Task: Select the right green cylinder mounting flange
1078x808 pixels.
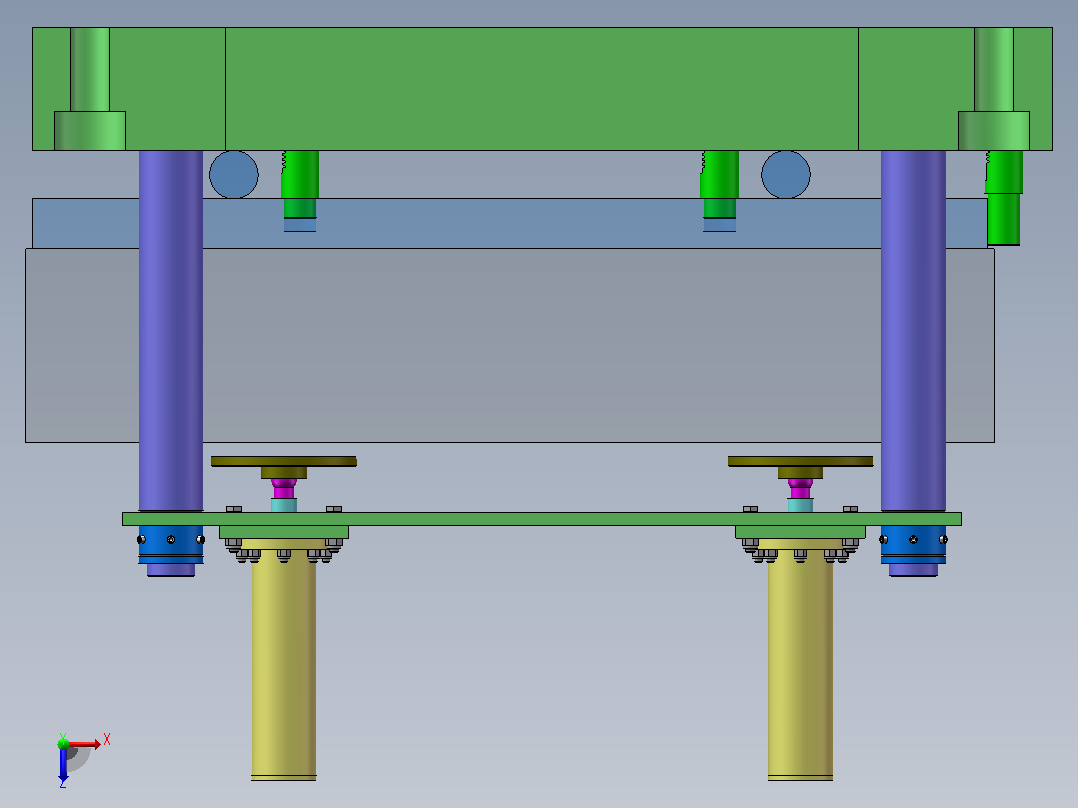Action: tap(800, 532)
